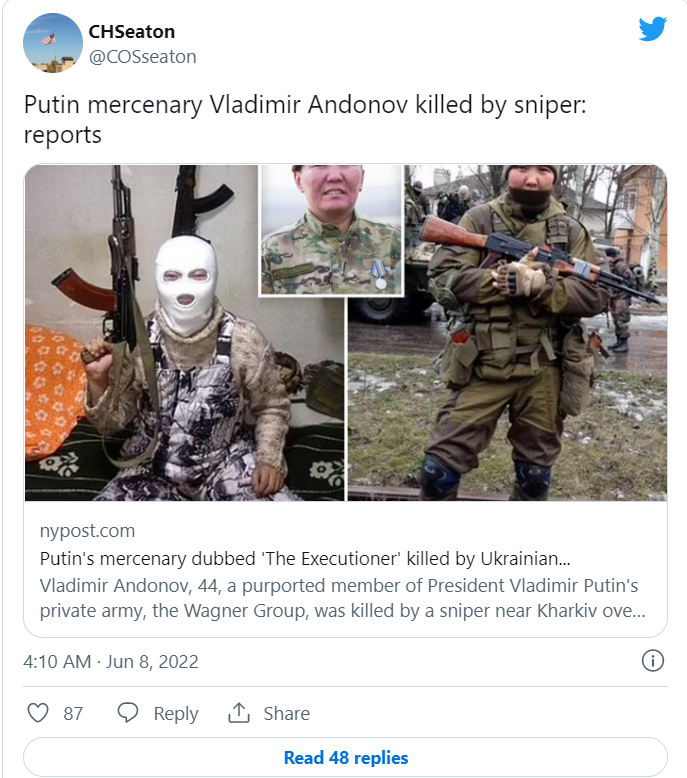Image resolution: width=687 pixels, height=778 pixels.
Task: Click the Share text label
Action: pos(287,713)
